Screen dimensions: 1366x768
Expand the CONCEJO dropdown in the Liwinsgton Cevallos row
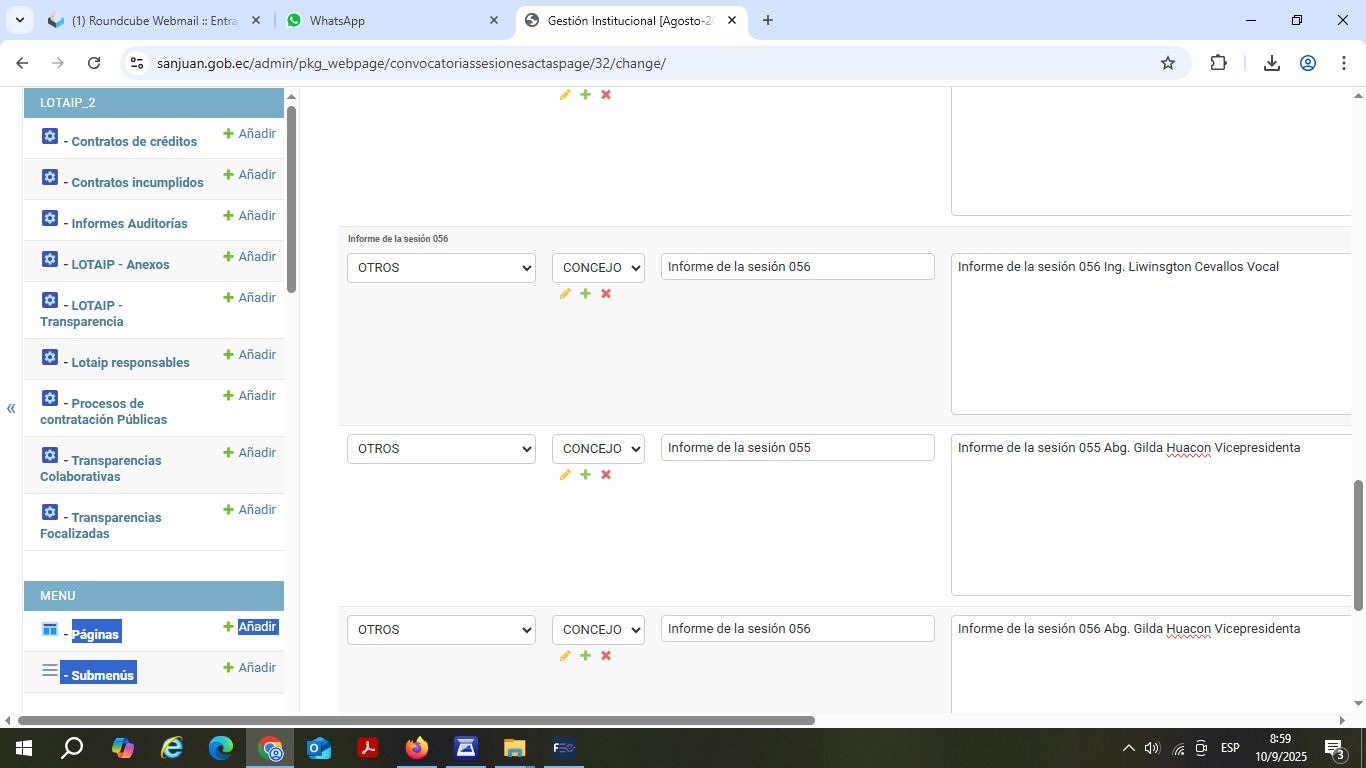tap(598, 268)
